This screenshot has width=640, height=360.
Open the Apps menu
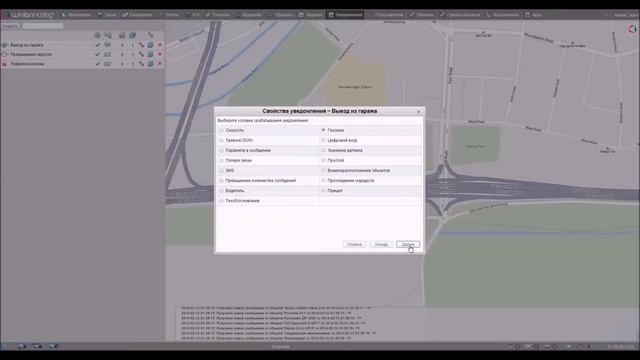click(x=534, y=15)
